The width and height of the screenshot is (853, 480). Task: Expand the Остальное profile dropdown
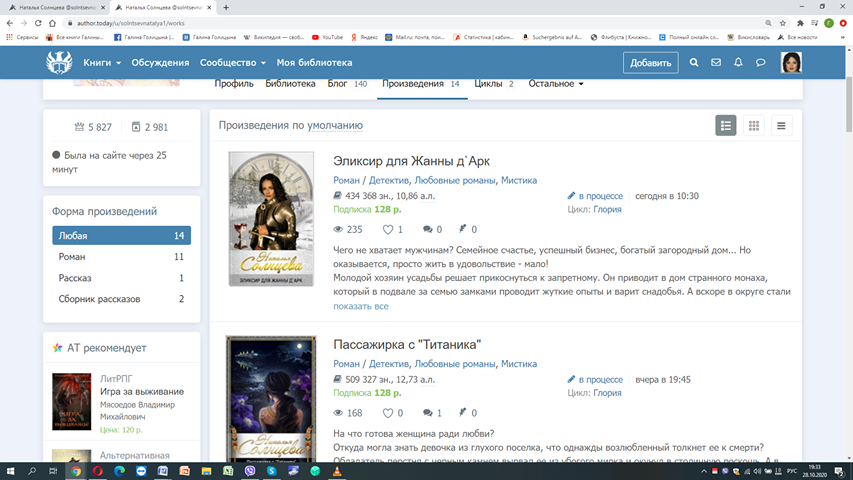[x=555, y=84]
